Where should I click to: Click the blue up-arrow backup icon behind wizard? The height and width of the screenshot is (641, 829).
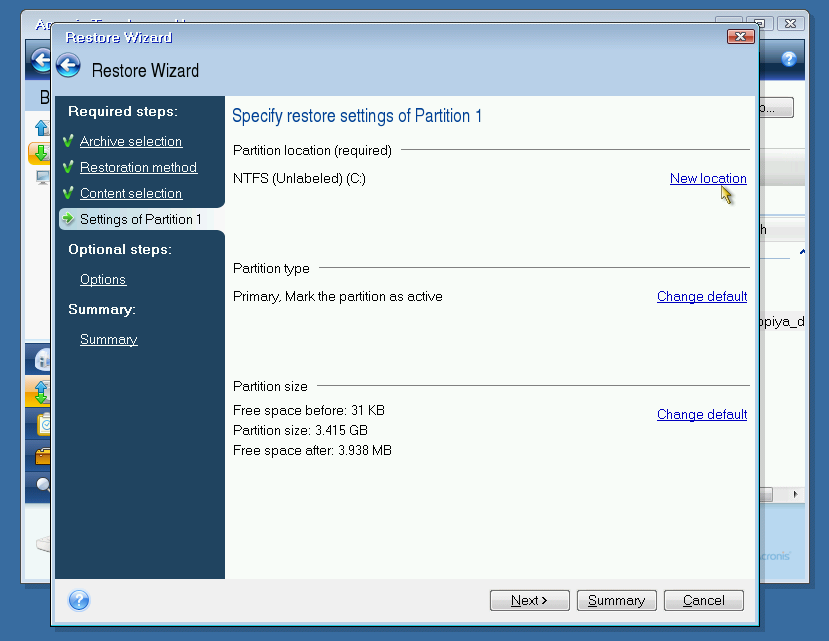click(x=41, y=127)
